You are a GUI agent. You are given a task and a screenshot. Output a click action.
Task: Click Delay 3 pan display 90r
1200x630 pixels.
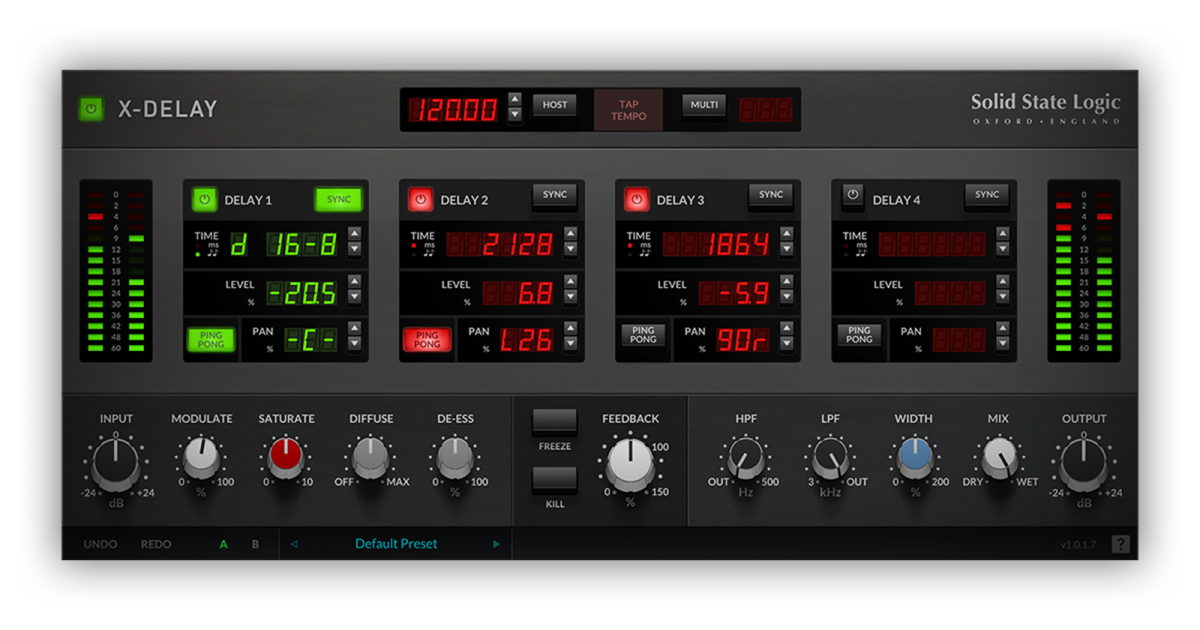742,339
